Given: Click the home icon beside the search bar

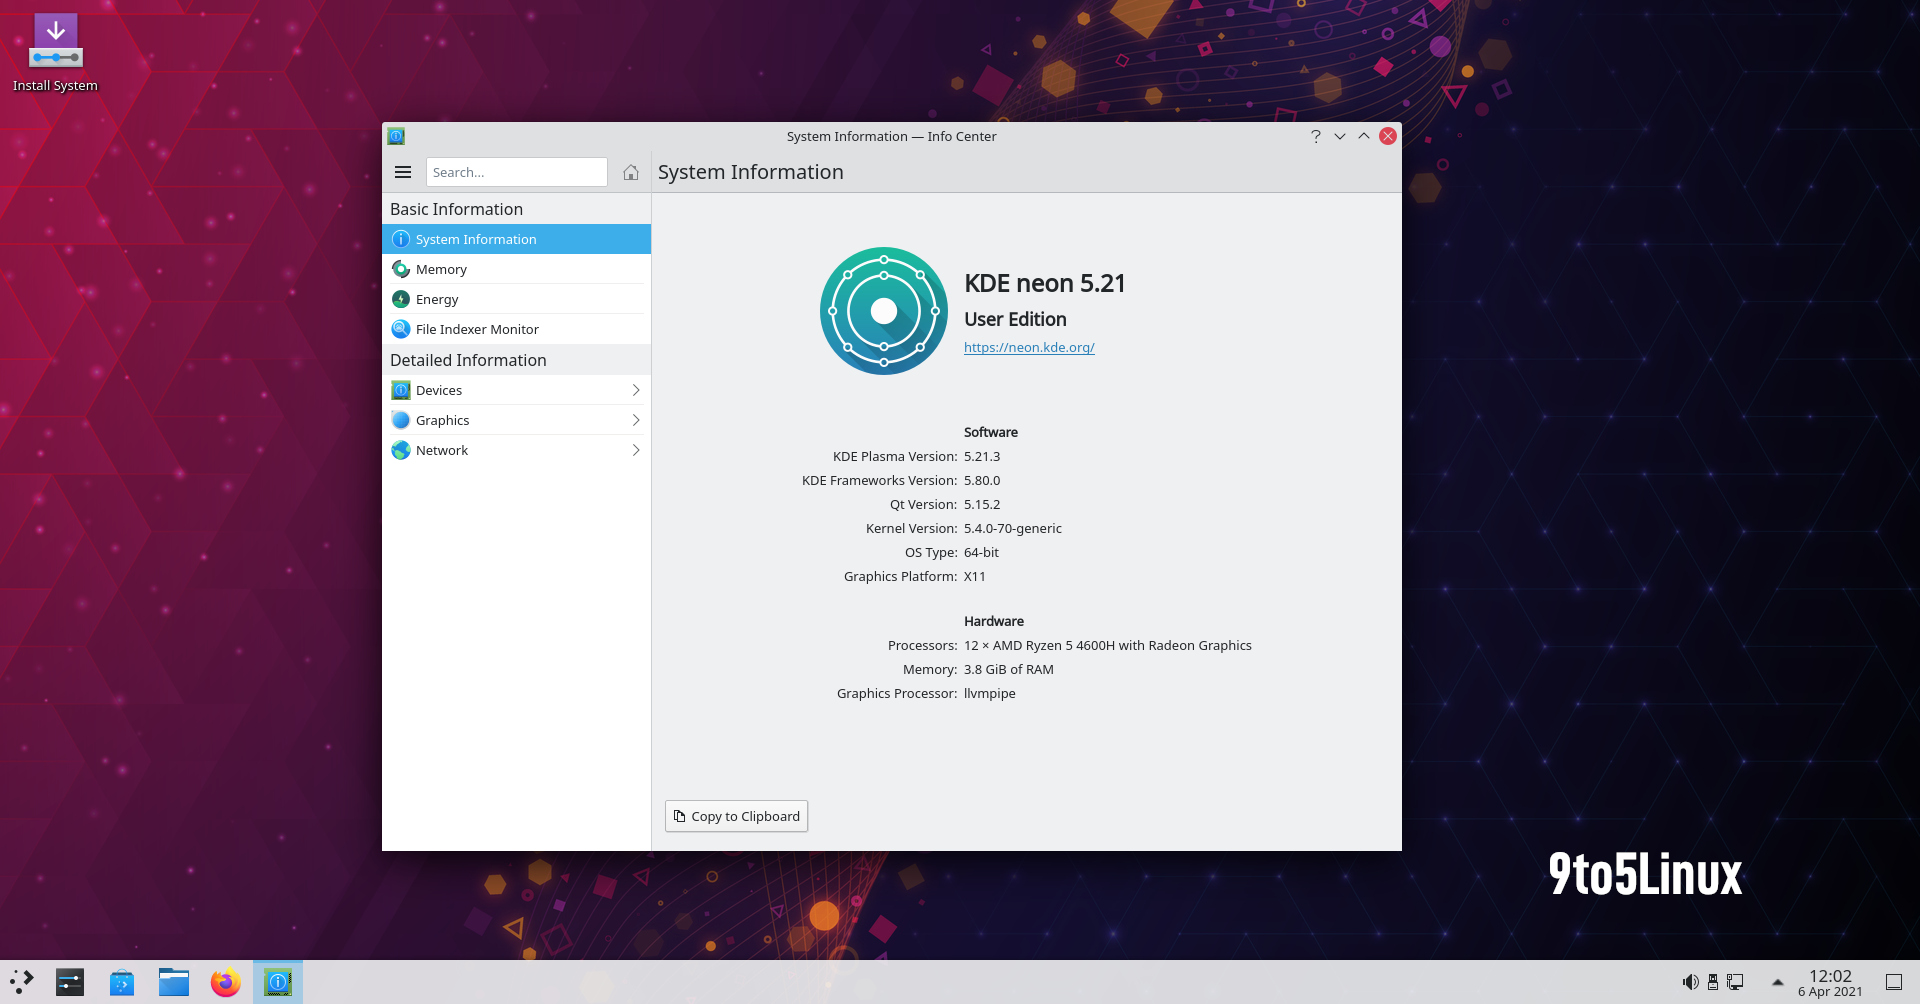Looking at the screenshot, I should tap(630, 172).
